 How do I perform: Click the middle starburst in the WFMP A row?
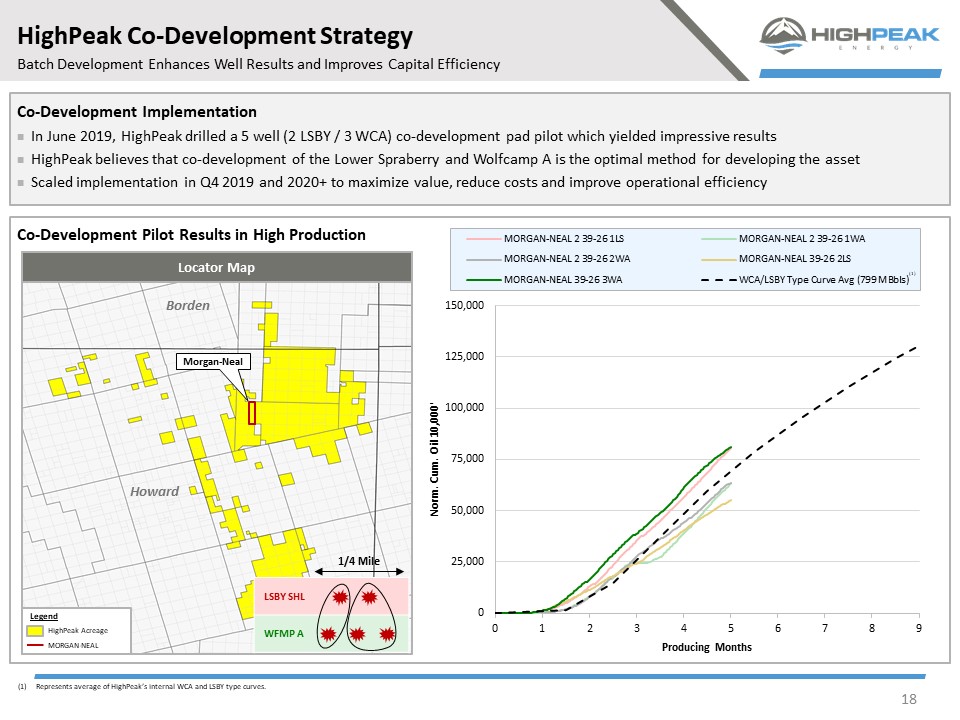click(358, 634)
